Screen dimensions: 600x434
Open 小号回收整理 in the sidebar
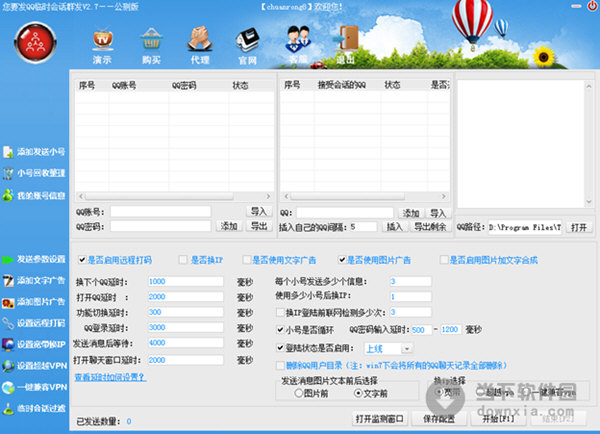tap(34, 173)
